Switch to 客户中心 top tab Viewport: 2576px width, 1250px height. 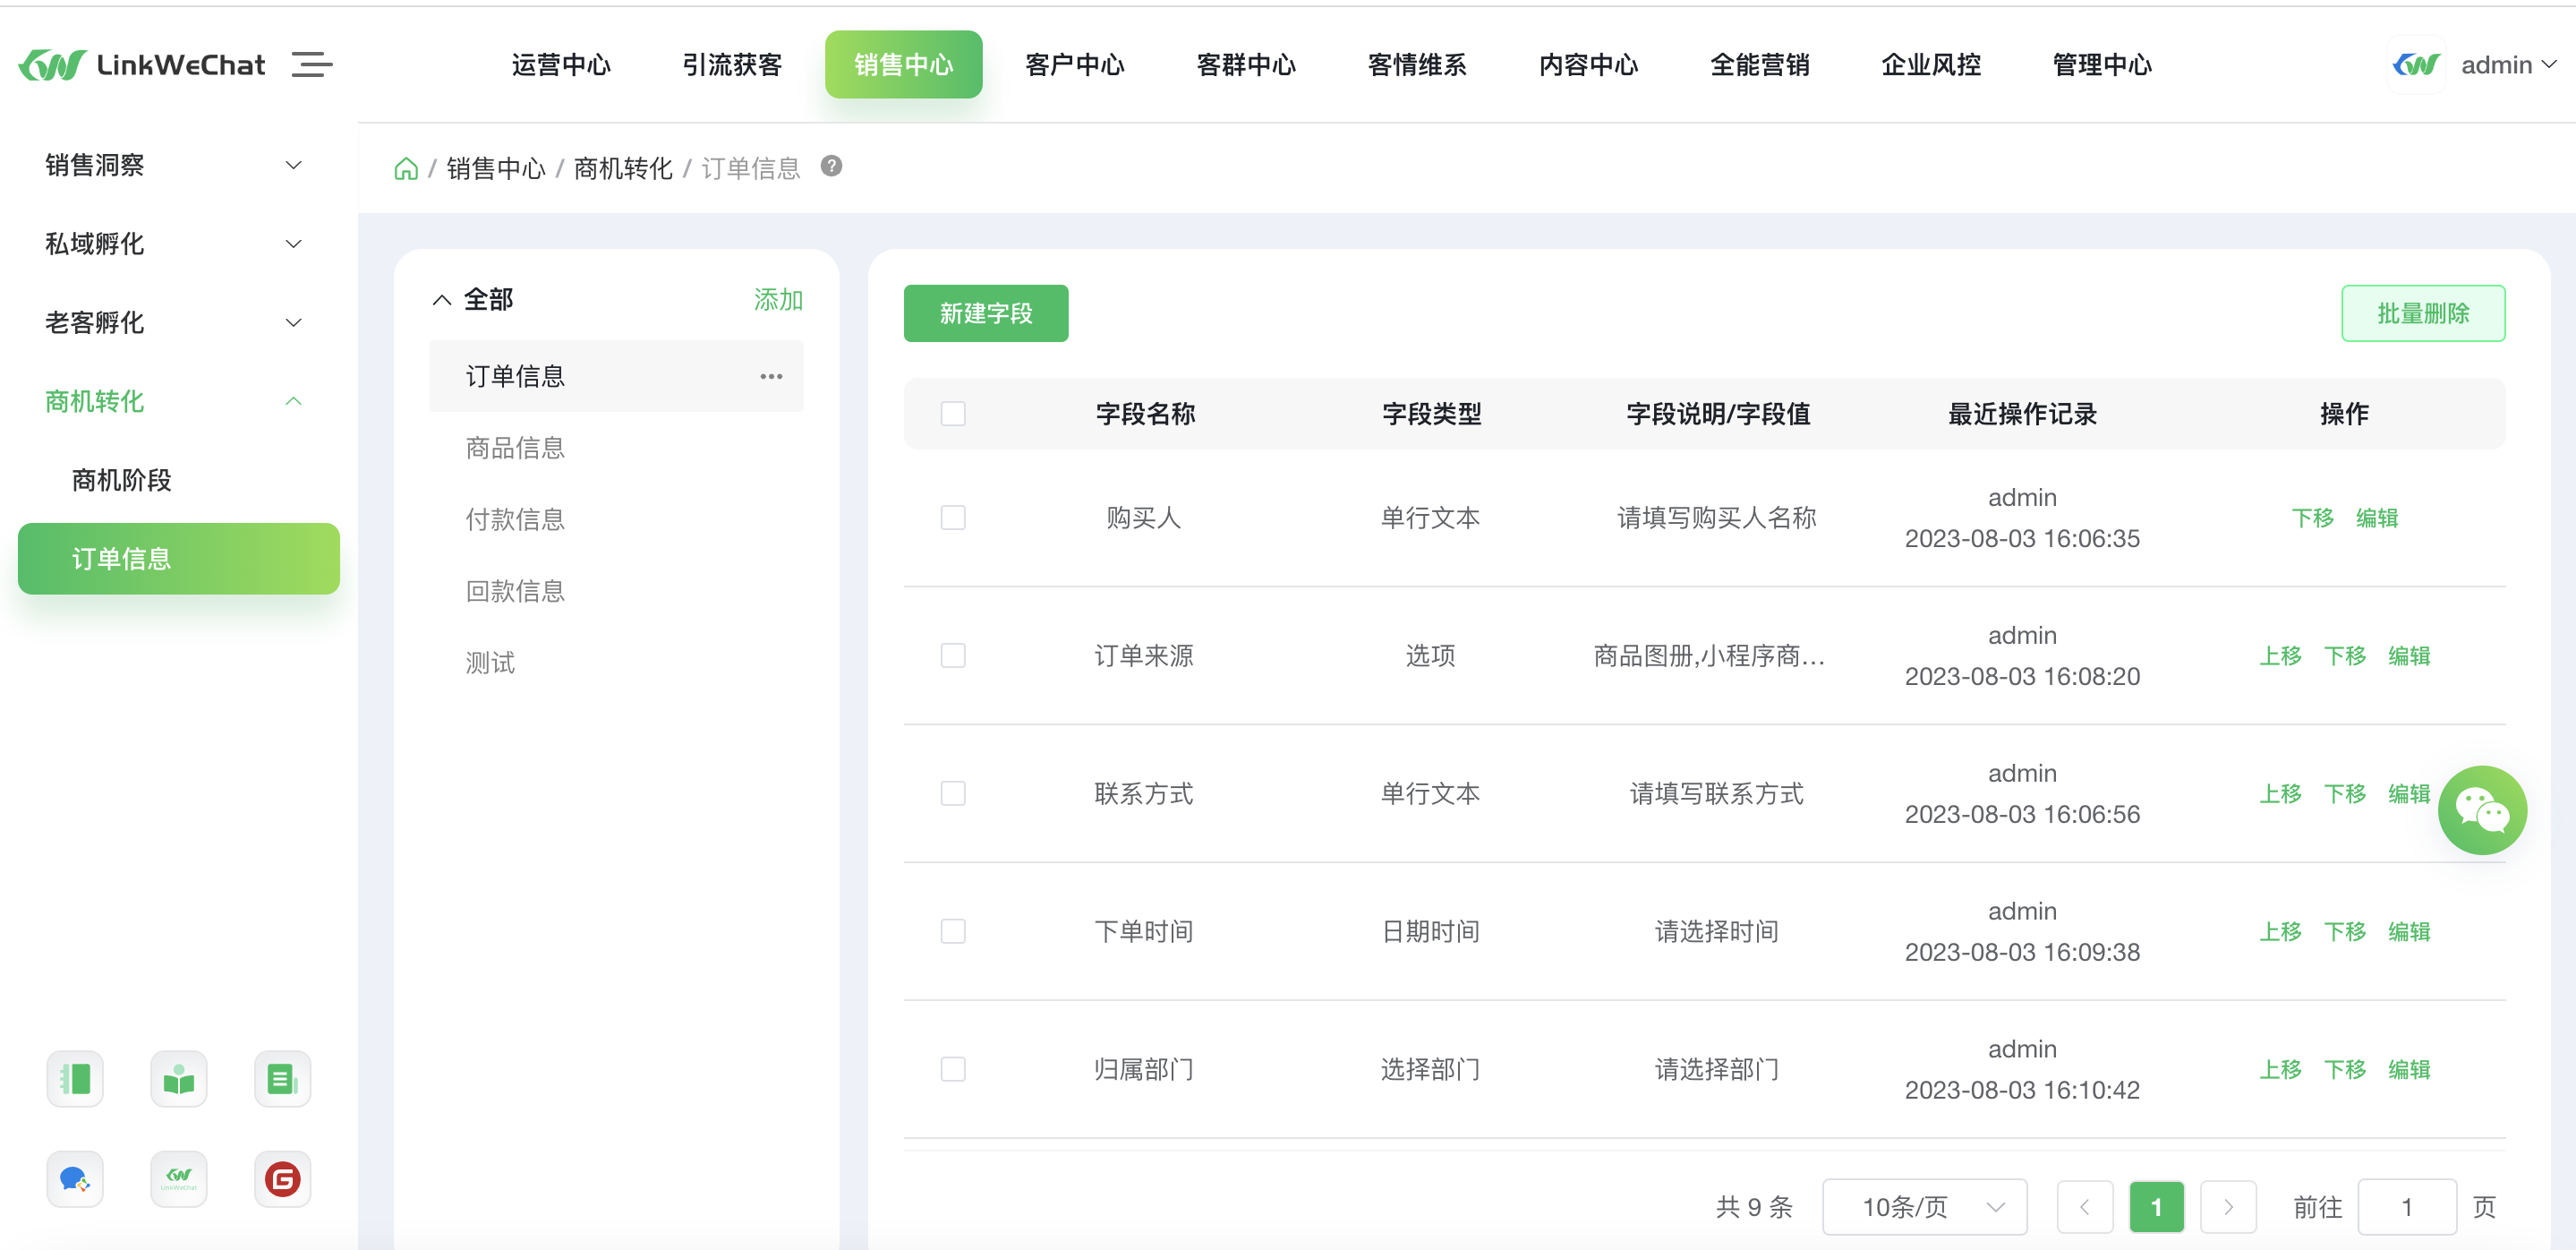coord(1074,65)
